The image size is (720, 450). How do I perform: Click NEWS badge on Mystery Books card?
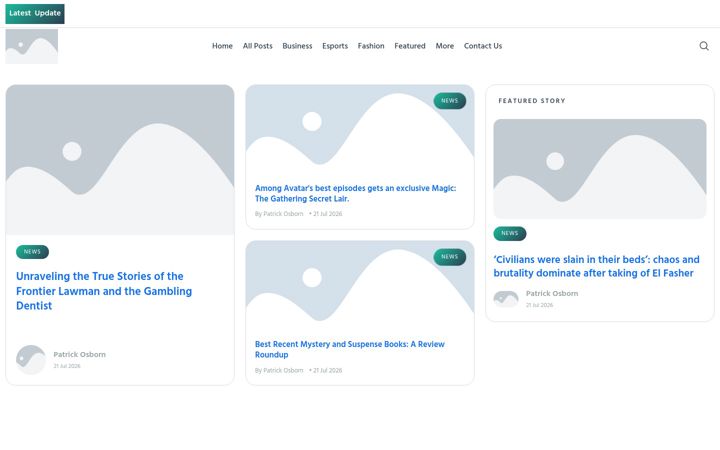tap(450, 257)
